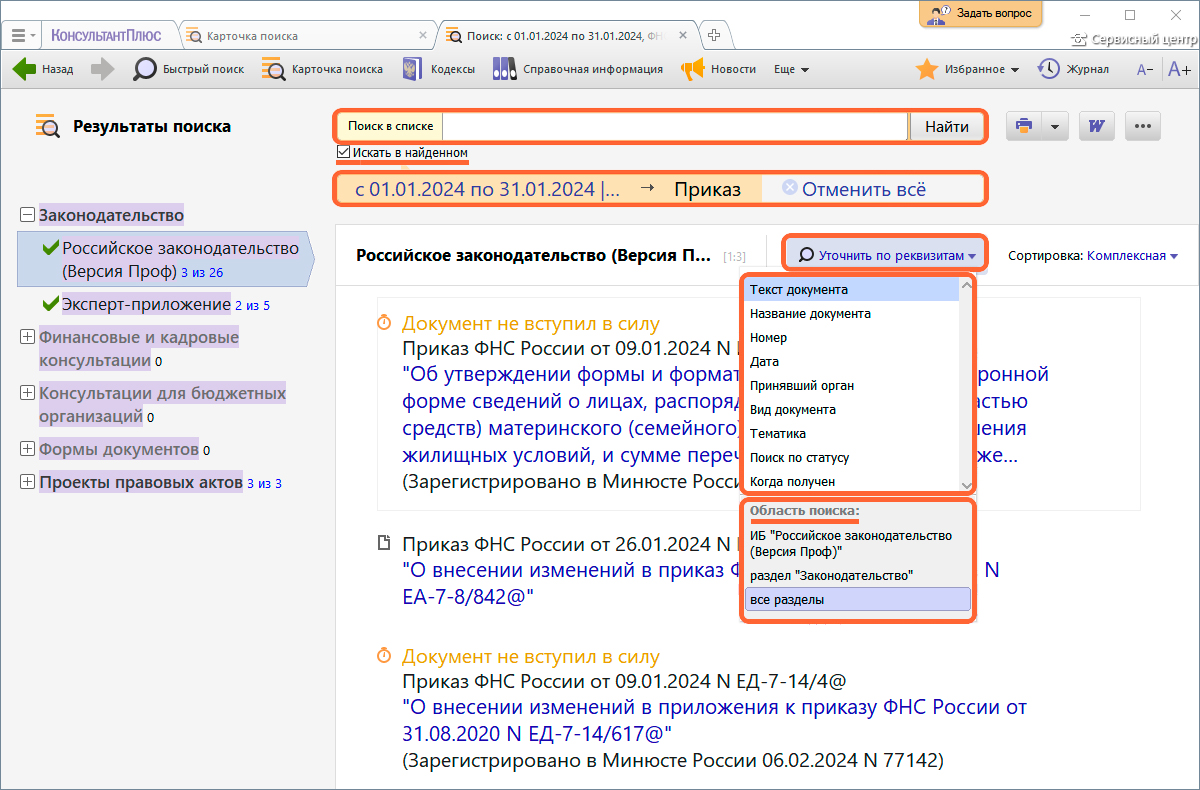Open the Еще dropdown menu
Image resolution: width=1200 pixels, height=790 pixels.
point(791,69)
